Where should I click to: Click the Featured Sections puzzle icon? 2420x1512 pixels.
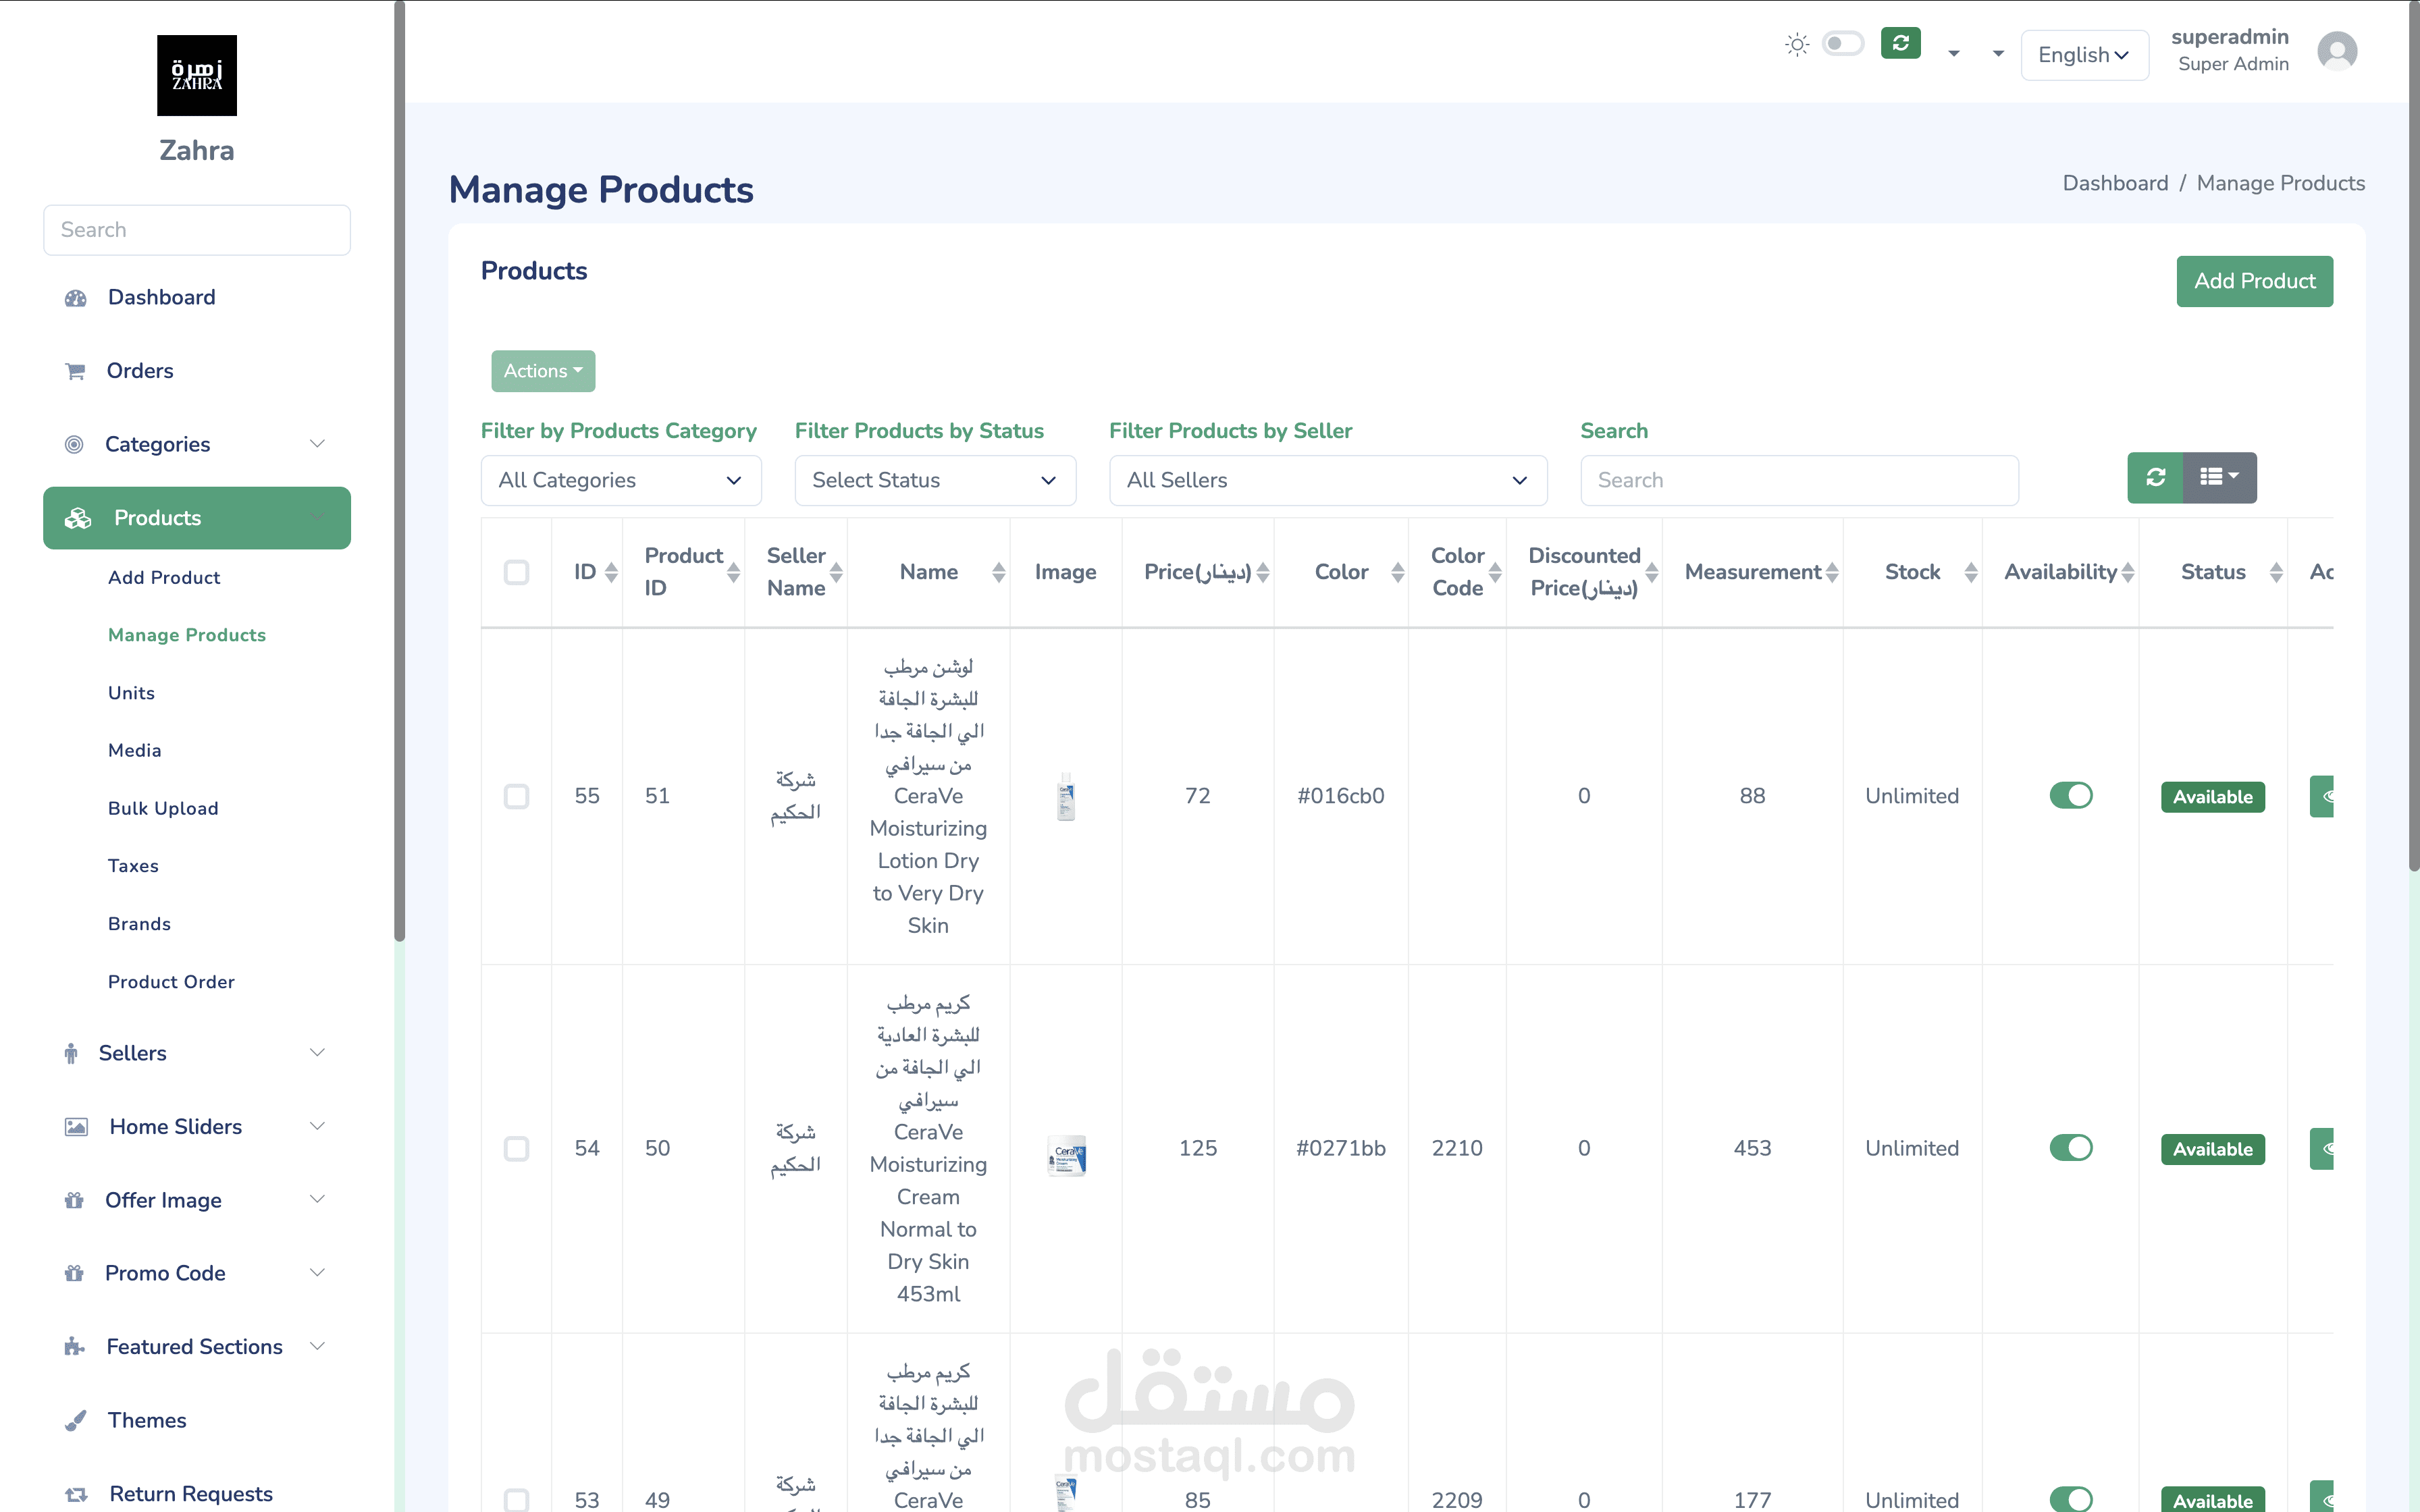click(74, 1347)
